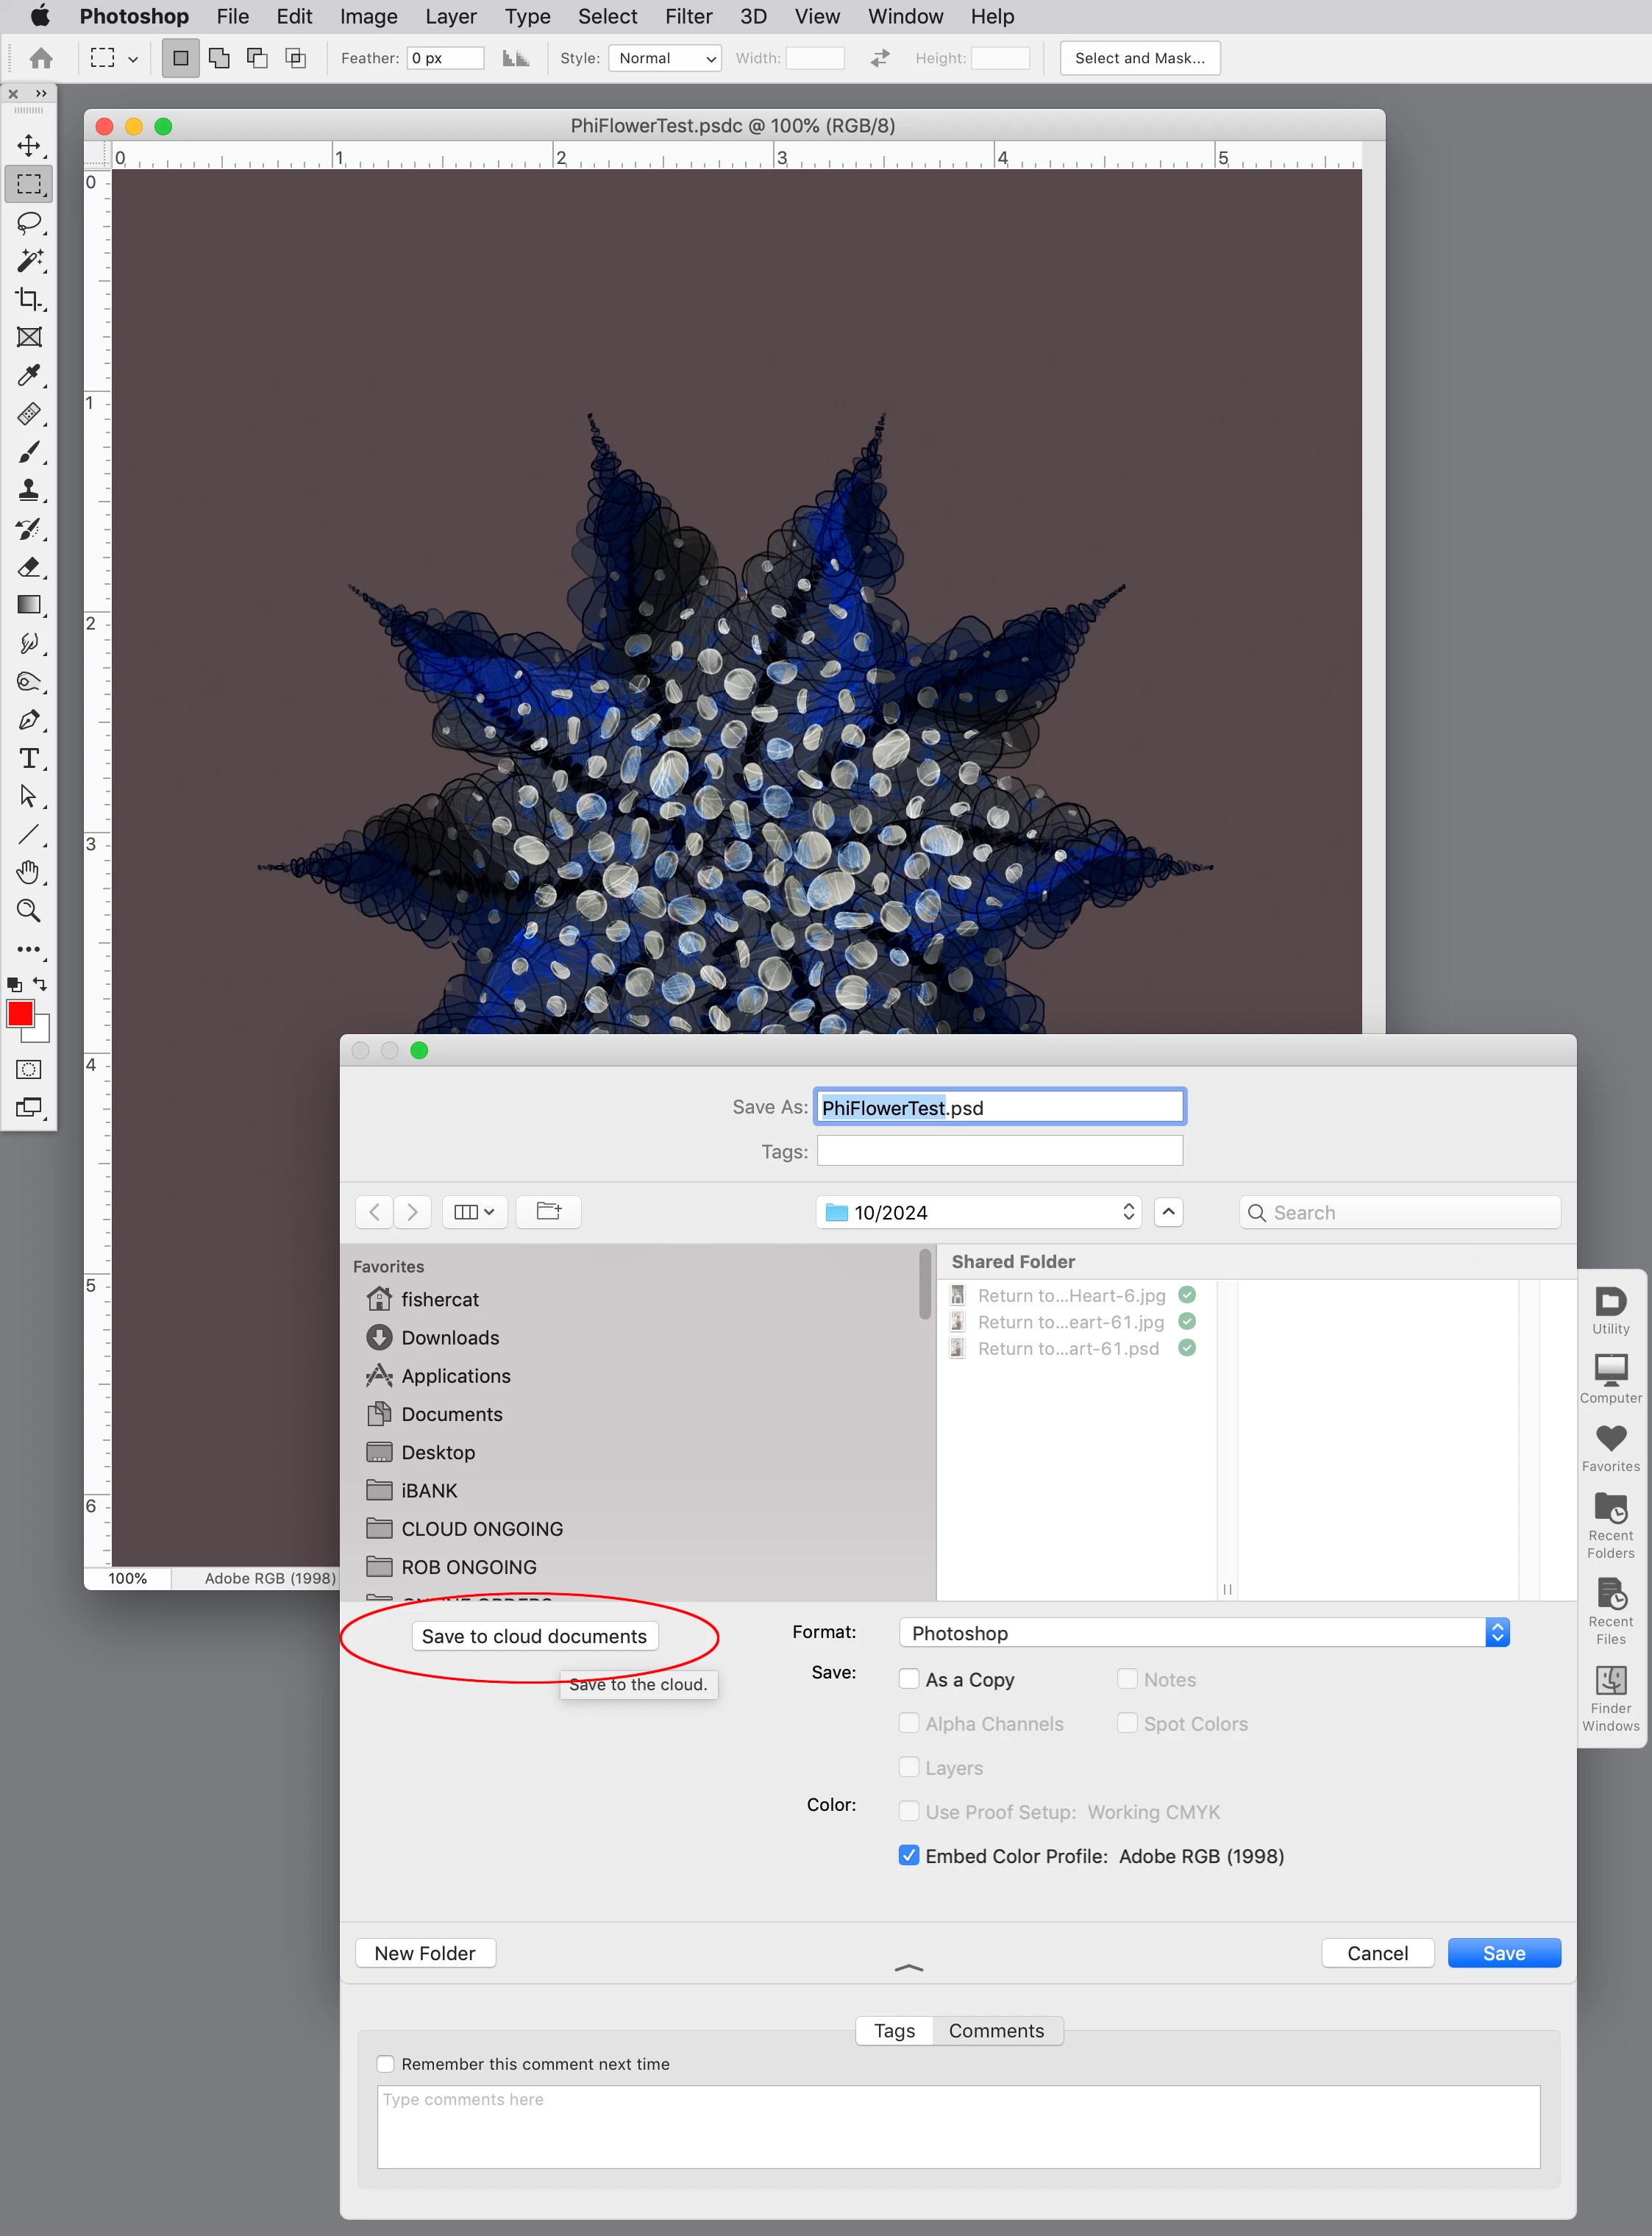The image size is (1652, 2236).
Task: Choose the Eyedropper tool
Action: coord(28,376)
